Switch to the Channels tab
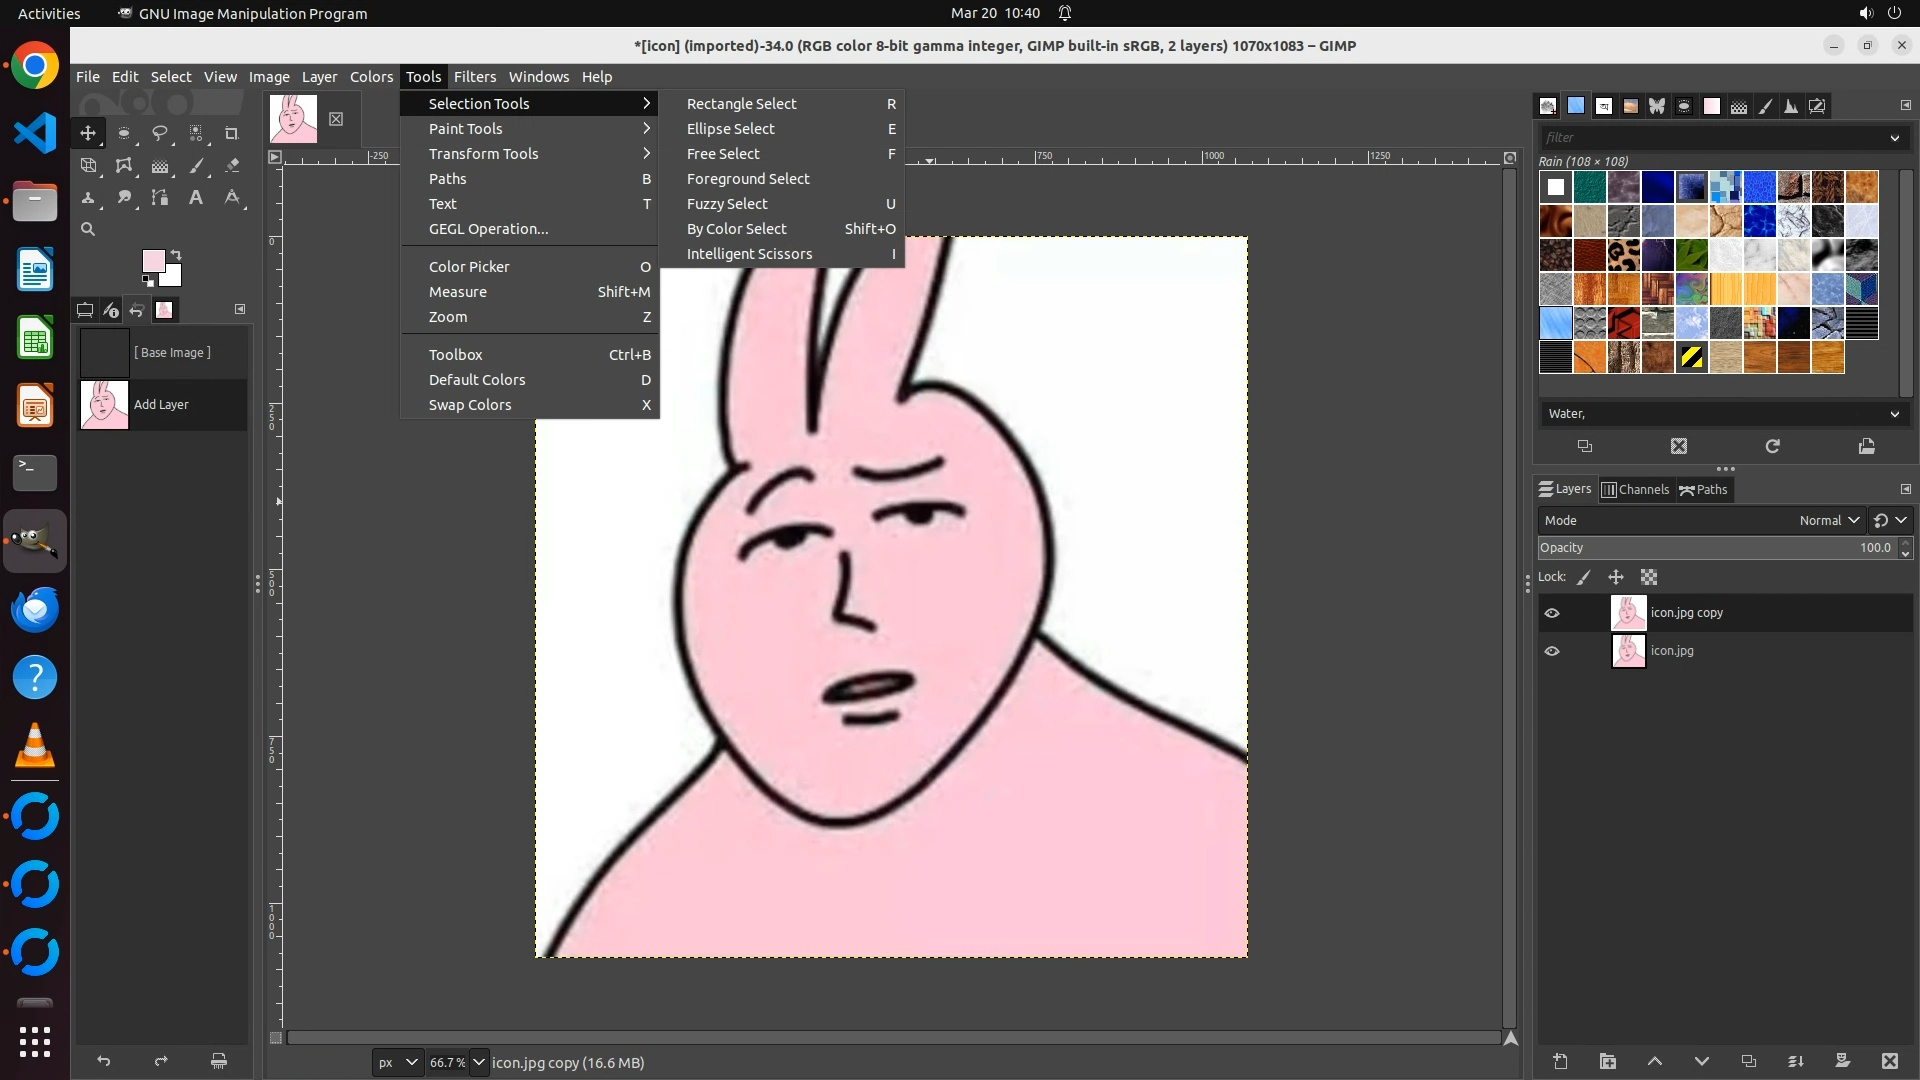Screen dimensions: 1920x1080 coord(1635,489)
